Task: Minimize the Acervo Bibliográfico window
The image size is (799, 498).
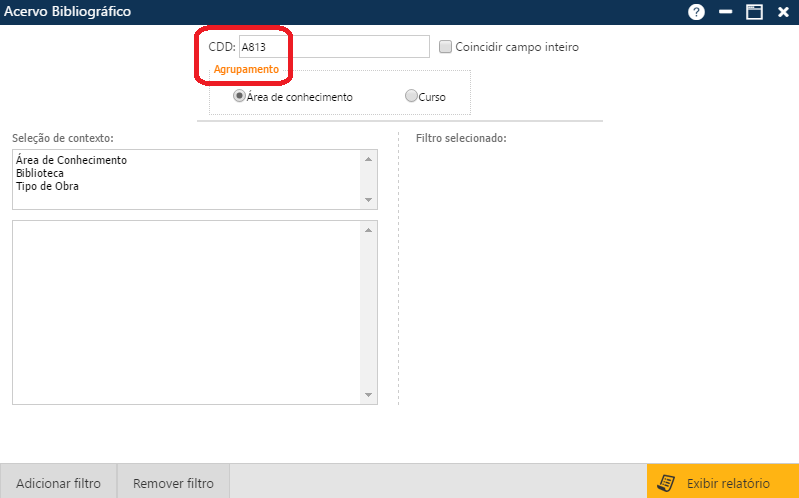Action: [x=726, y=12]
